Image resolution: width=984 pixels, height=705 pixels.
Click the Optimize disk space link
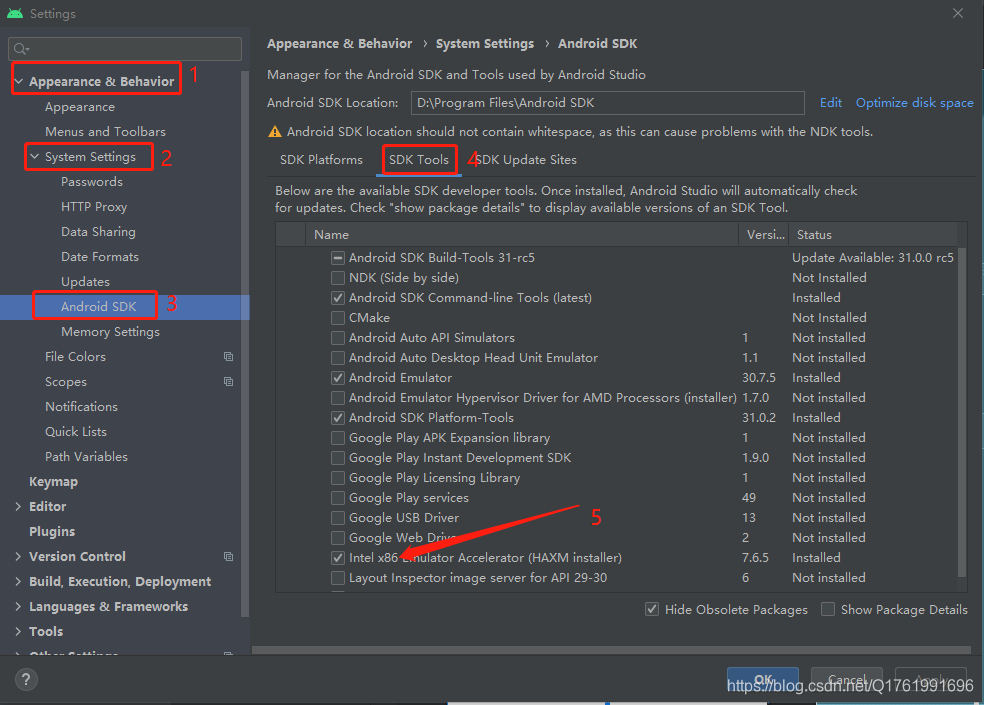(914, 103)
